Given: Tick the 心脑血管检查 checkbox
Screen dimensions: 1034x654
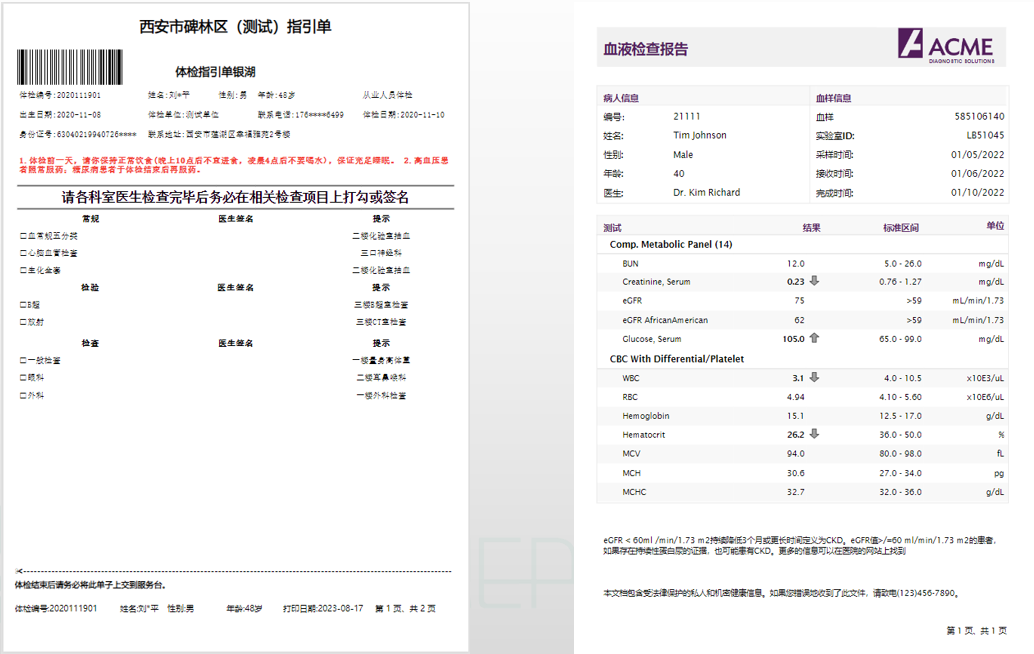Looking at the screenshot, I should tap(23, 253).
